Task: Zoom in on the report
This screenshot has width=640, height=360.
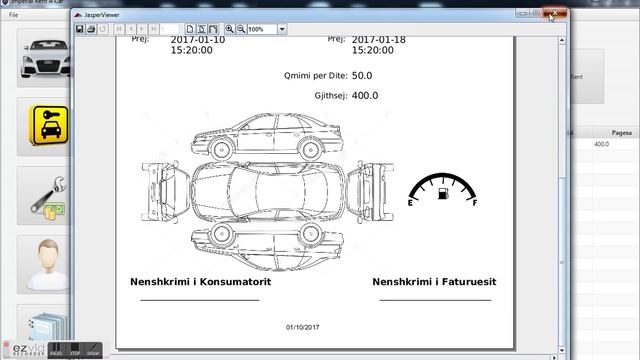Action: click(x=229, y=29)
